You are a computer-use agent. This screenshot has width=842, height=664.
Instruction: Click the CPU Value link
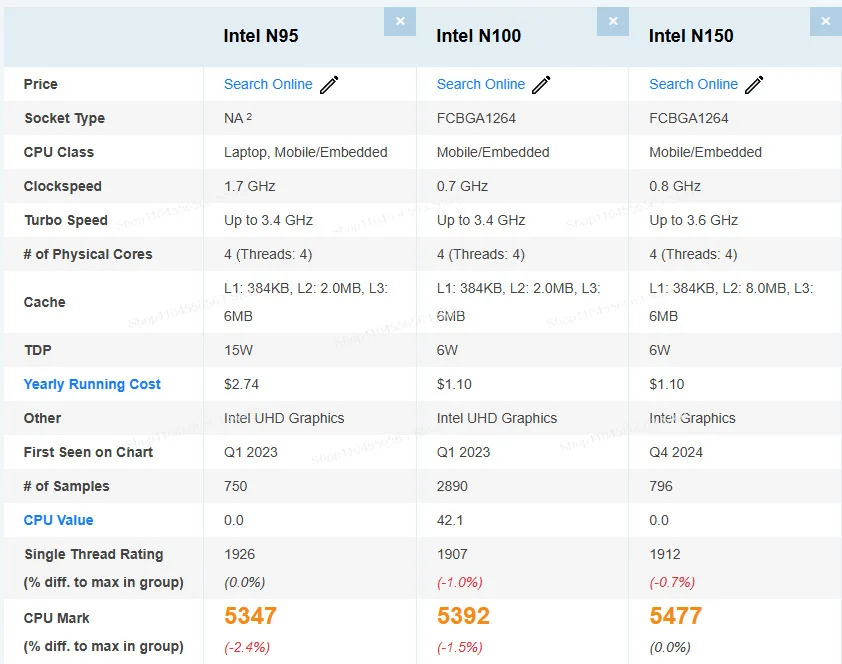pyautogui.click(x=58, y=520)
